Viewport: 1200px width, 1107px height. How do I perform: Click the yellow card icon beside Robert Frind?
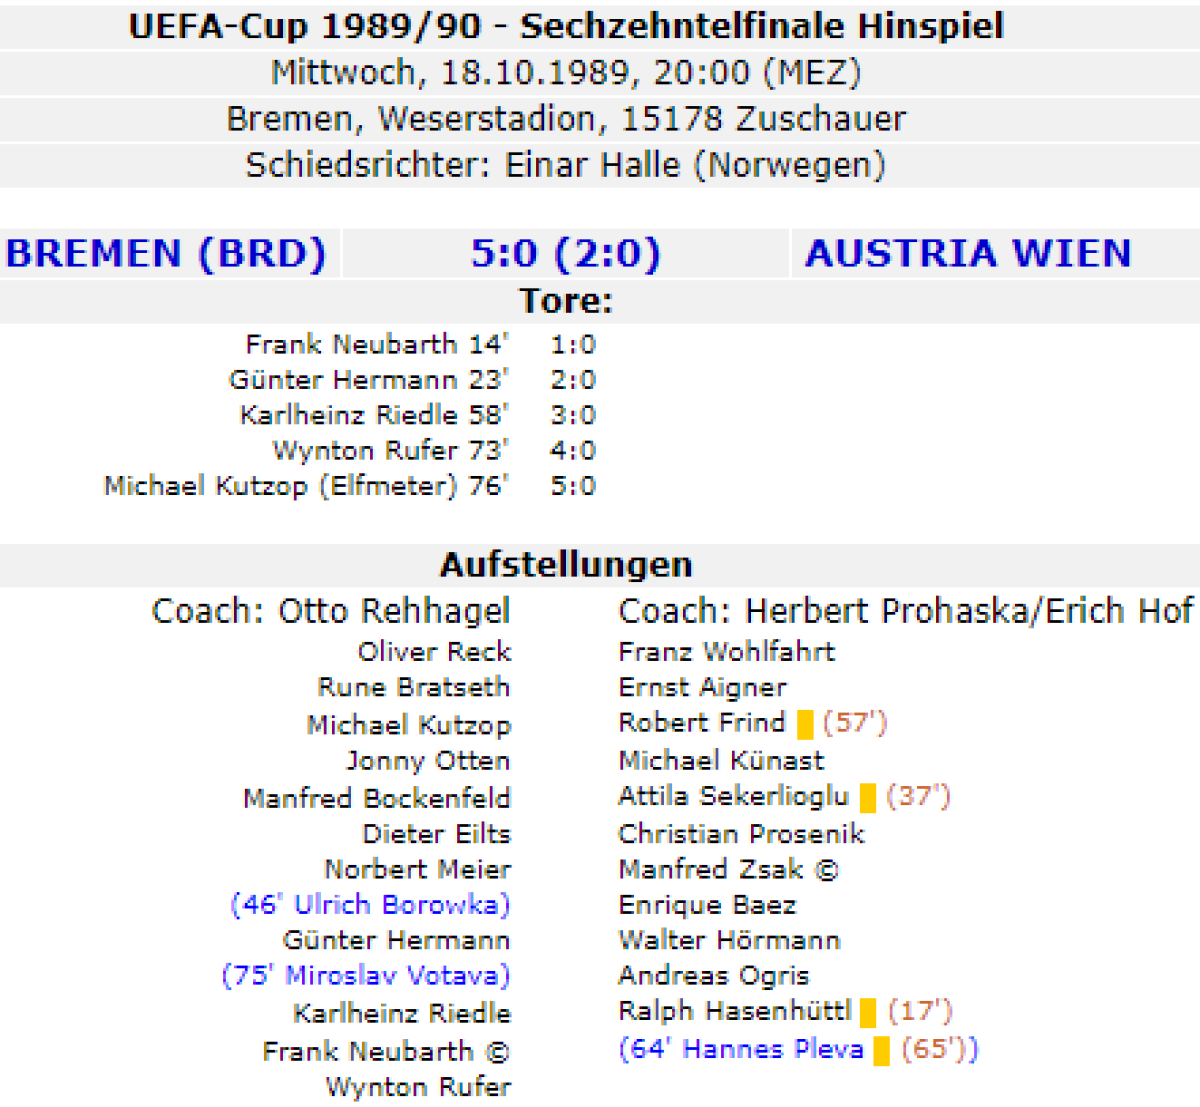tap(805, 724)
